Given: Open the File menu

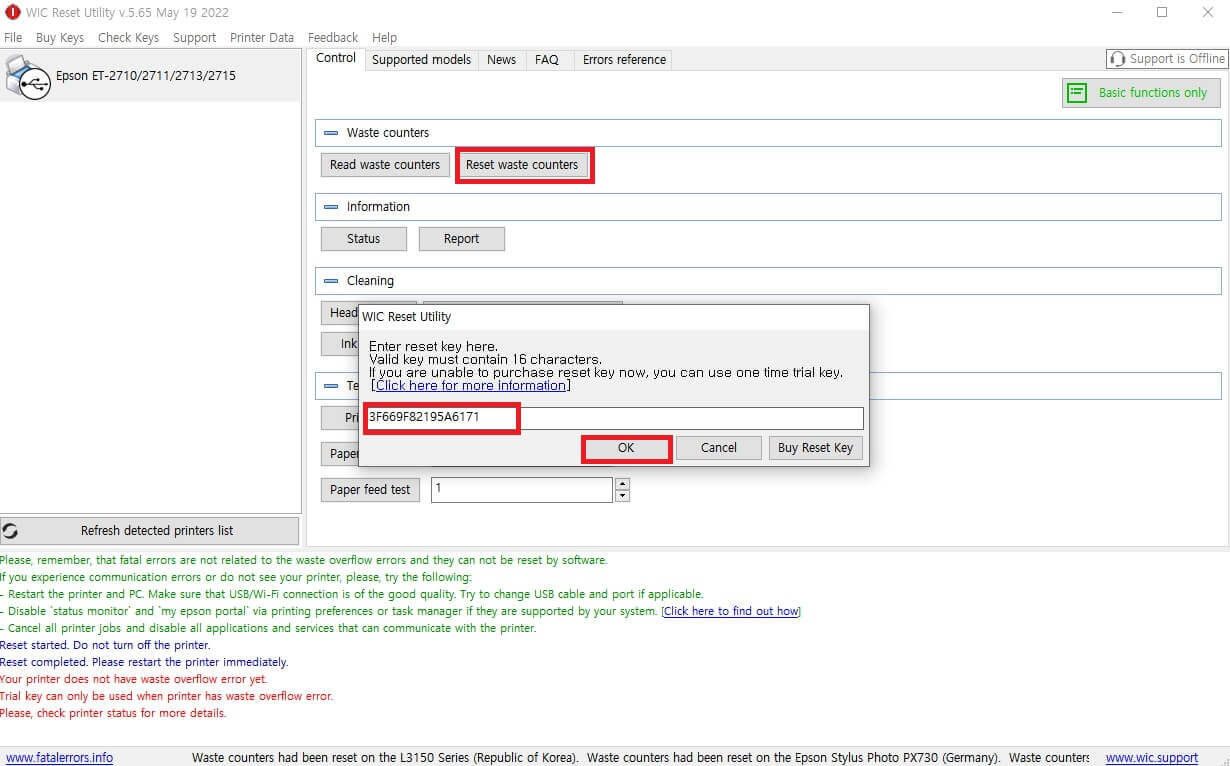Looking at the screenshot, I should 13,37.
